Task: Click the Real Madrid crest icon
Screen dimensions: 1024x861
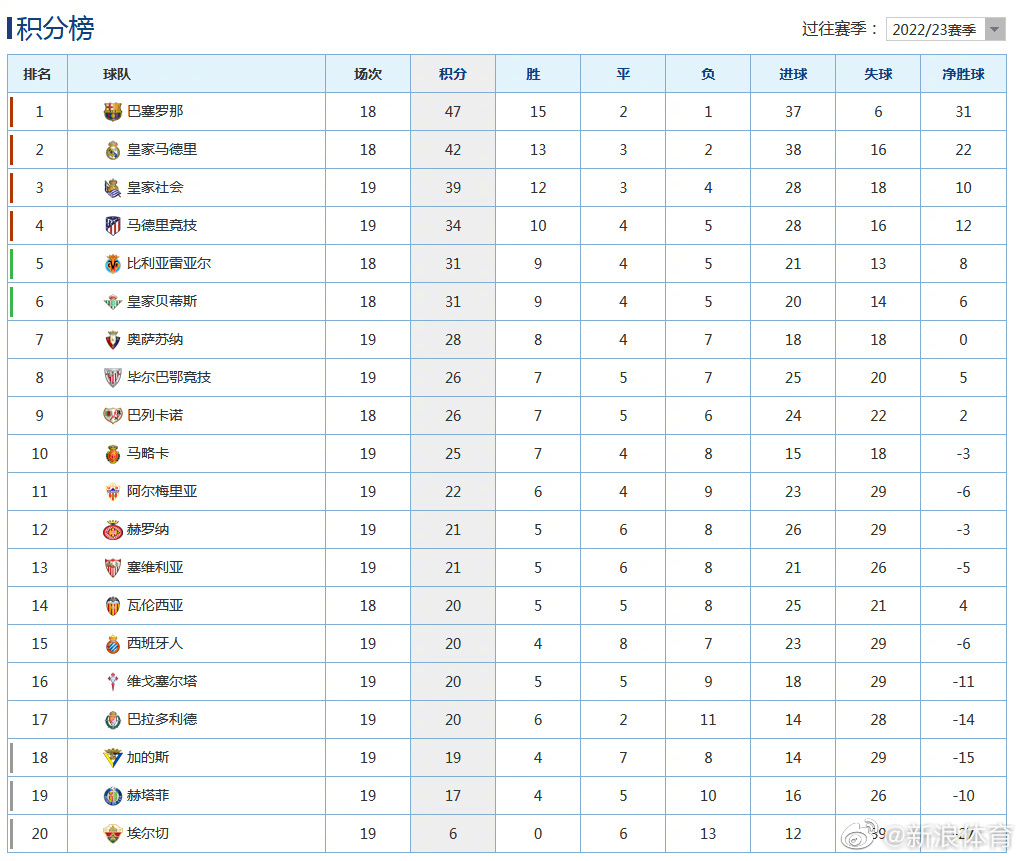Action: tap(113, 150)
